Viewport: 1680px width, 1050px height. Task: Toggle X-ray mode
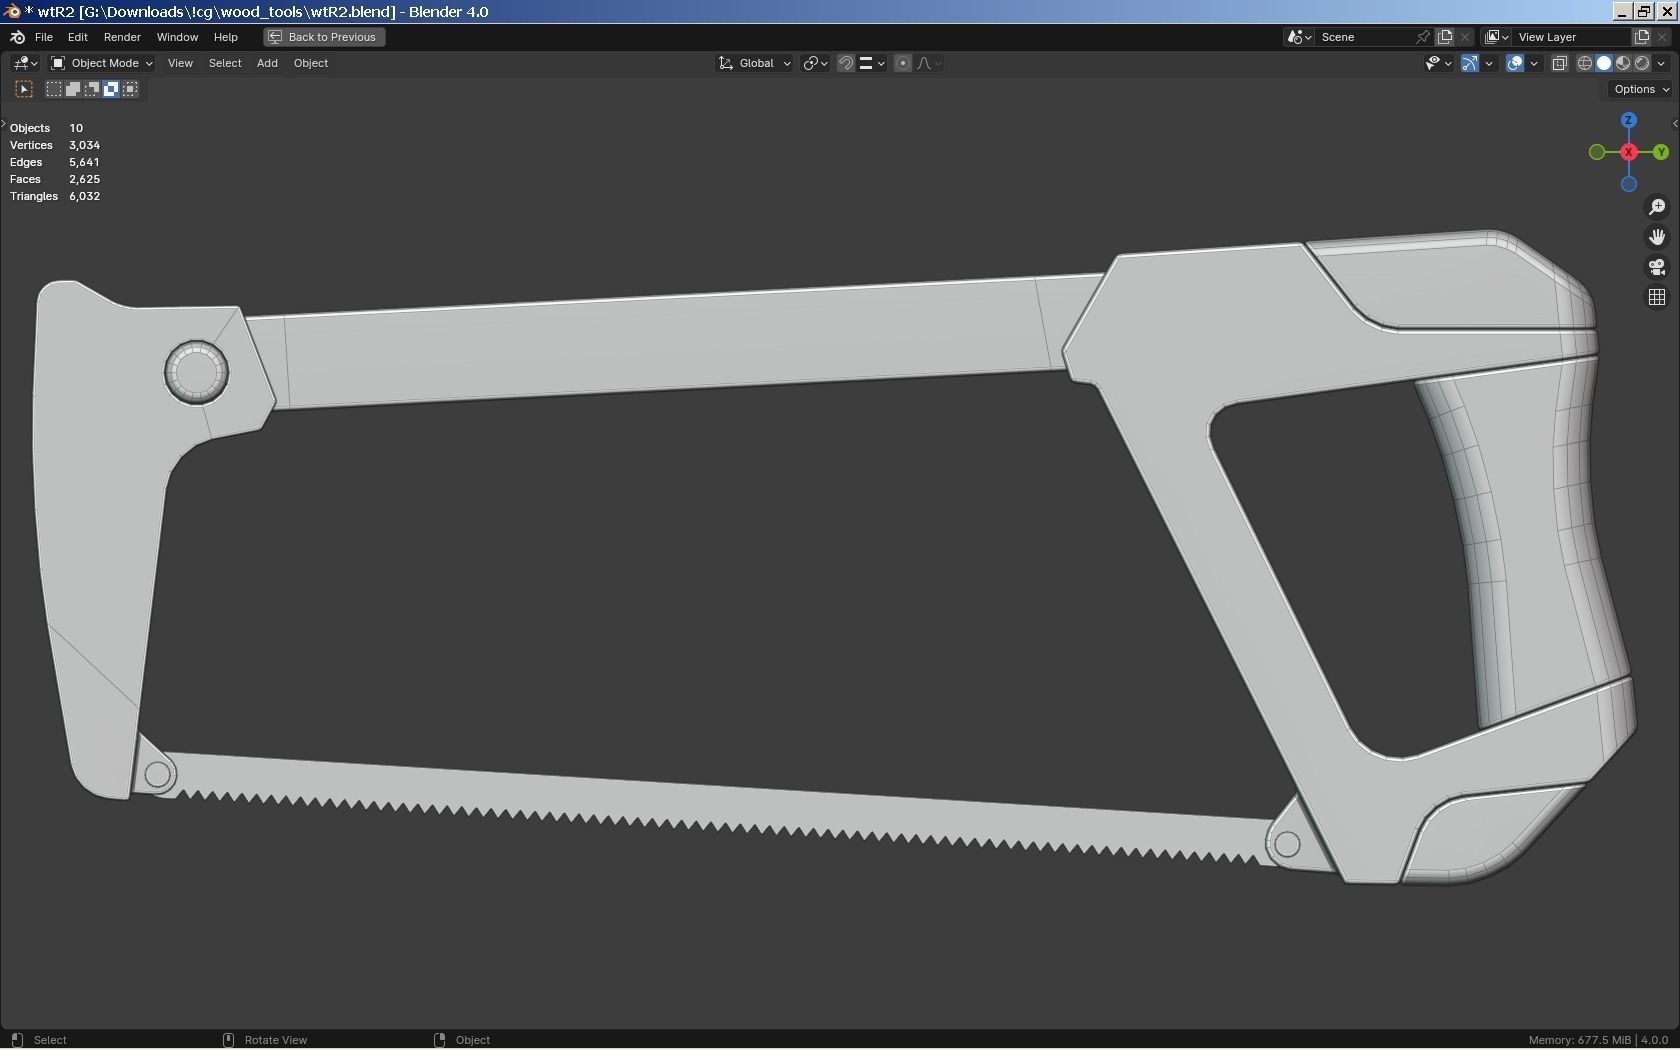tap(1559, 63)
